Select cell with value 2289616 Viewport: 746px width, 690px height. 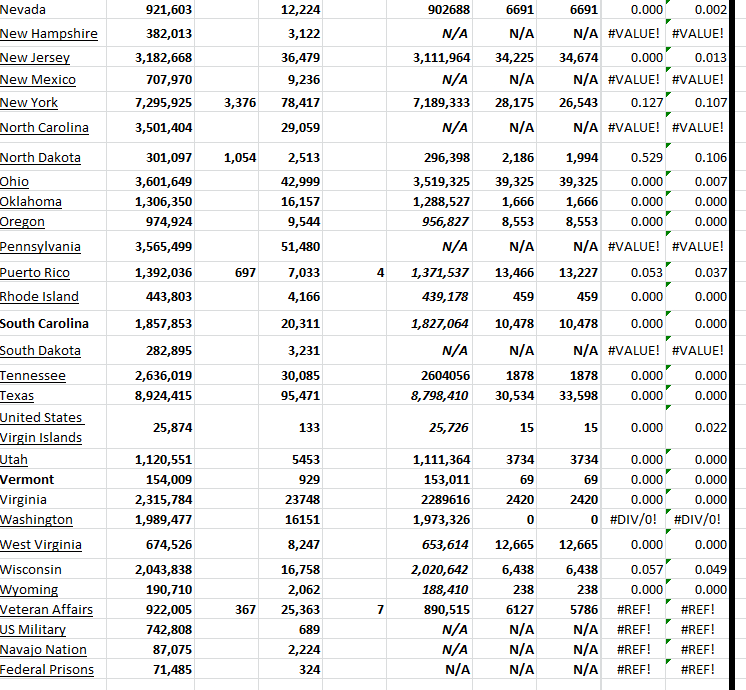pos(430,499)
